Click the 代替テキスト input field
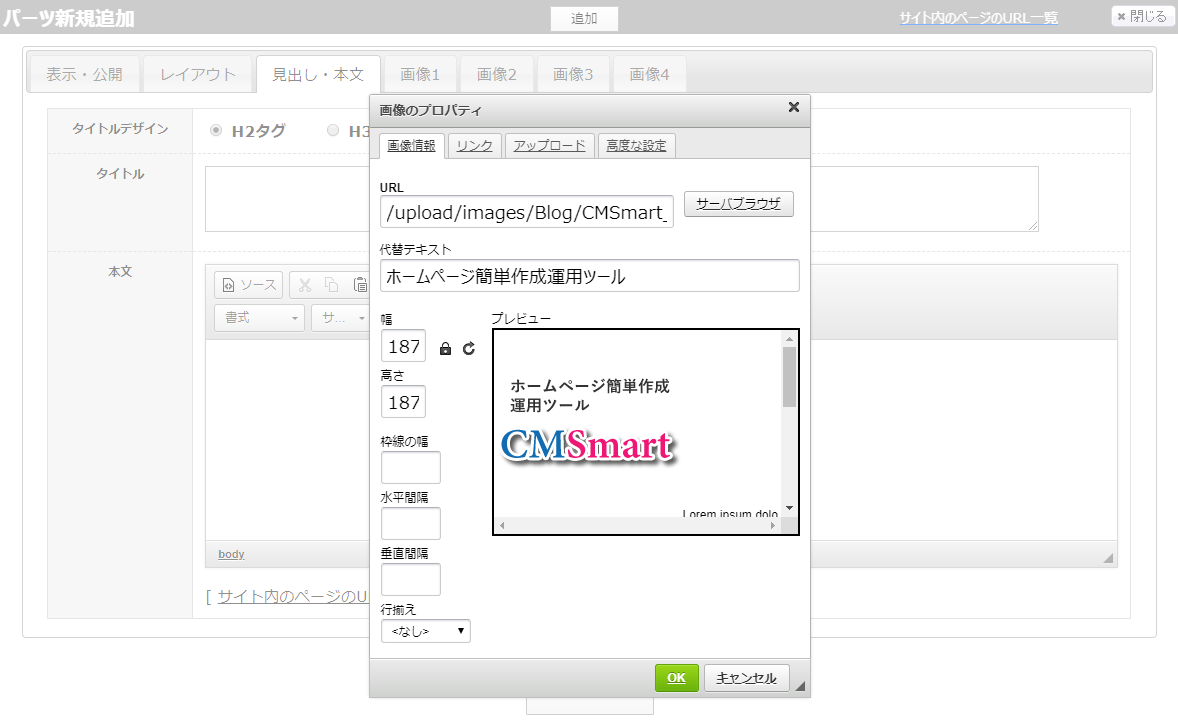Viewport: 1178px width, 728px height. click(x=590, y=276)
